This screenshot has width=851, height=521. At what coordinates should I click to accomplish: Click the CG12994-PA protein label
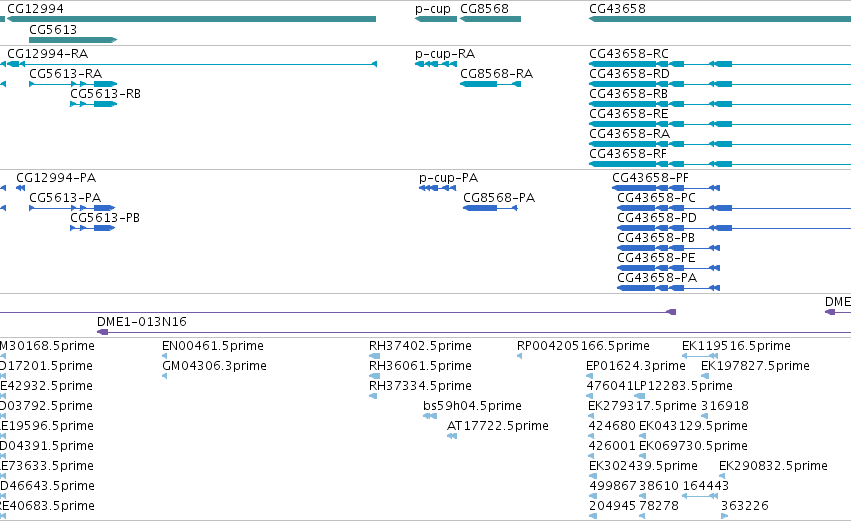coord(56,178)
